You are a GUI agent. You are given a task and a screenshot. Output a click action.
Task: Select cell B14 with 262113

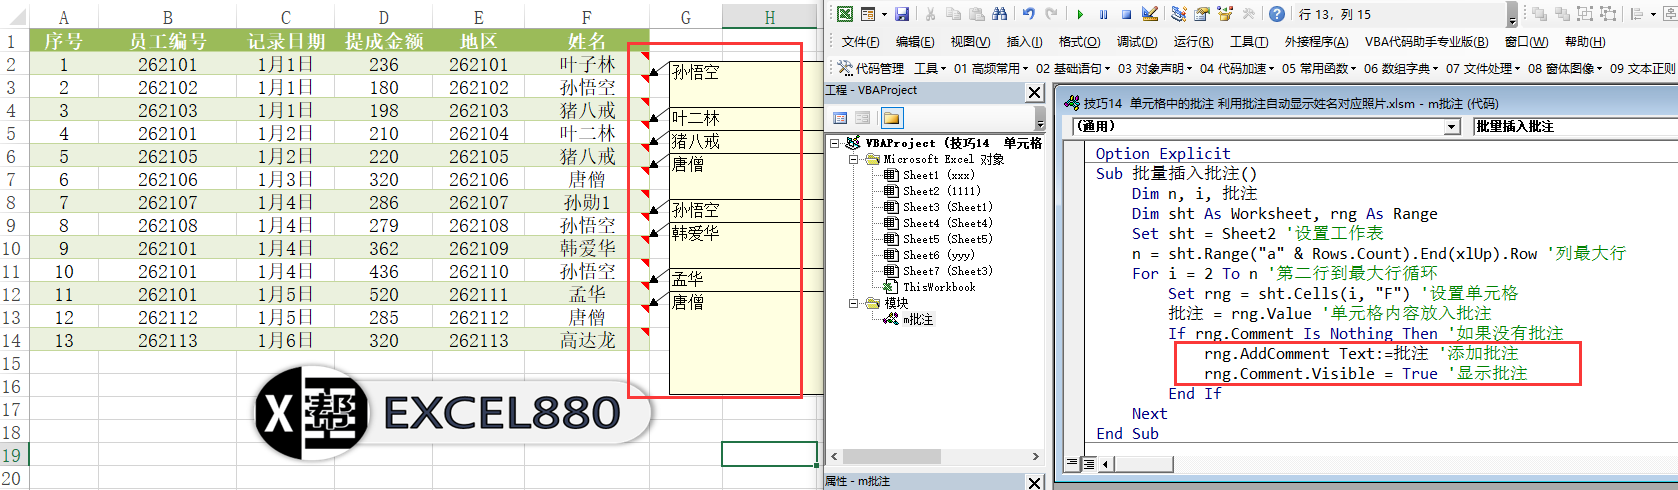click(167, 340)
